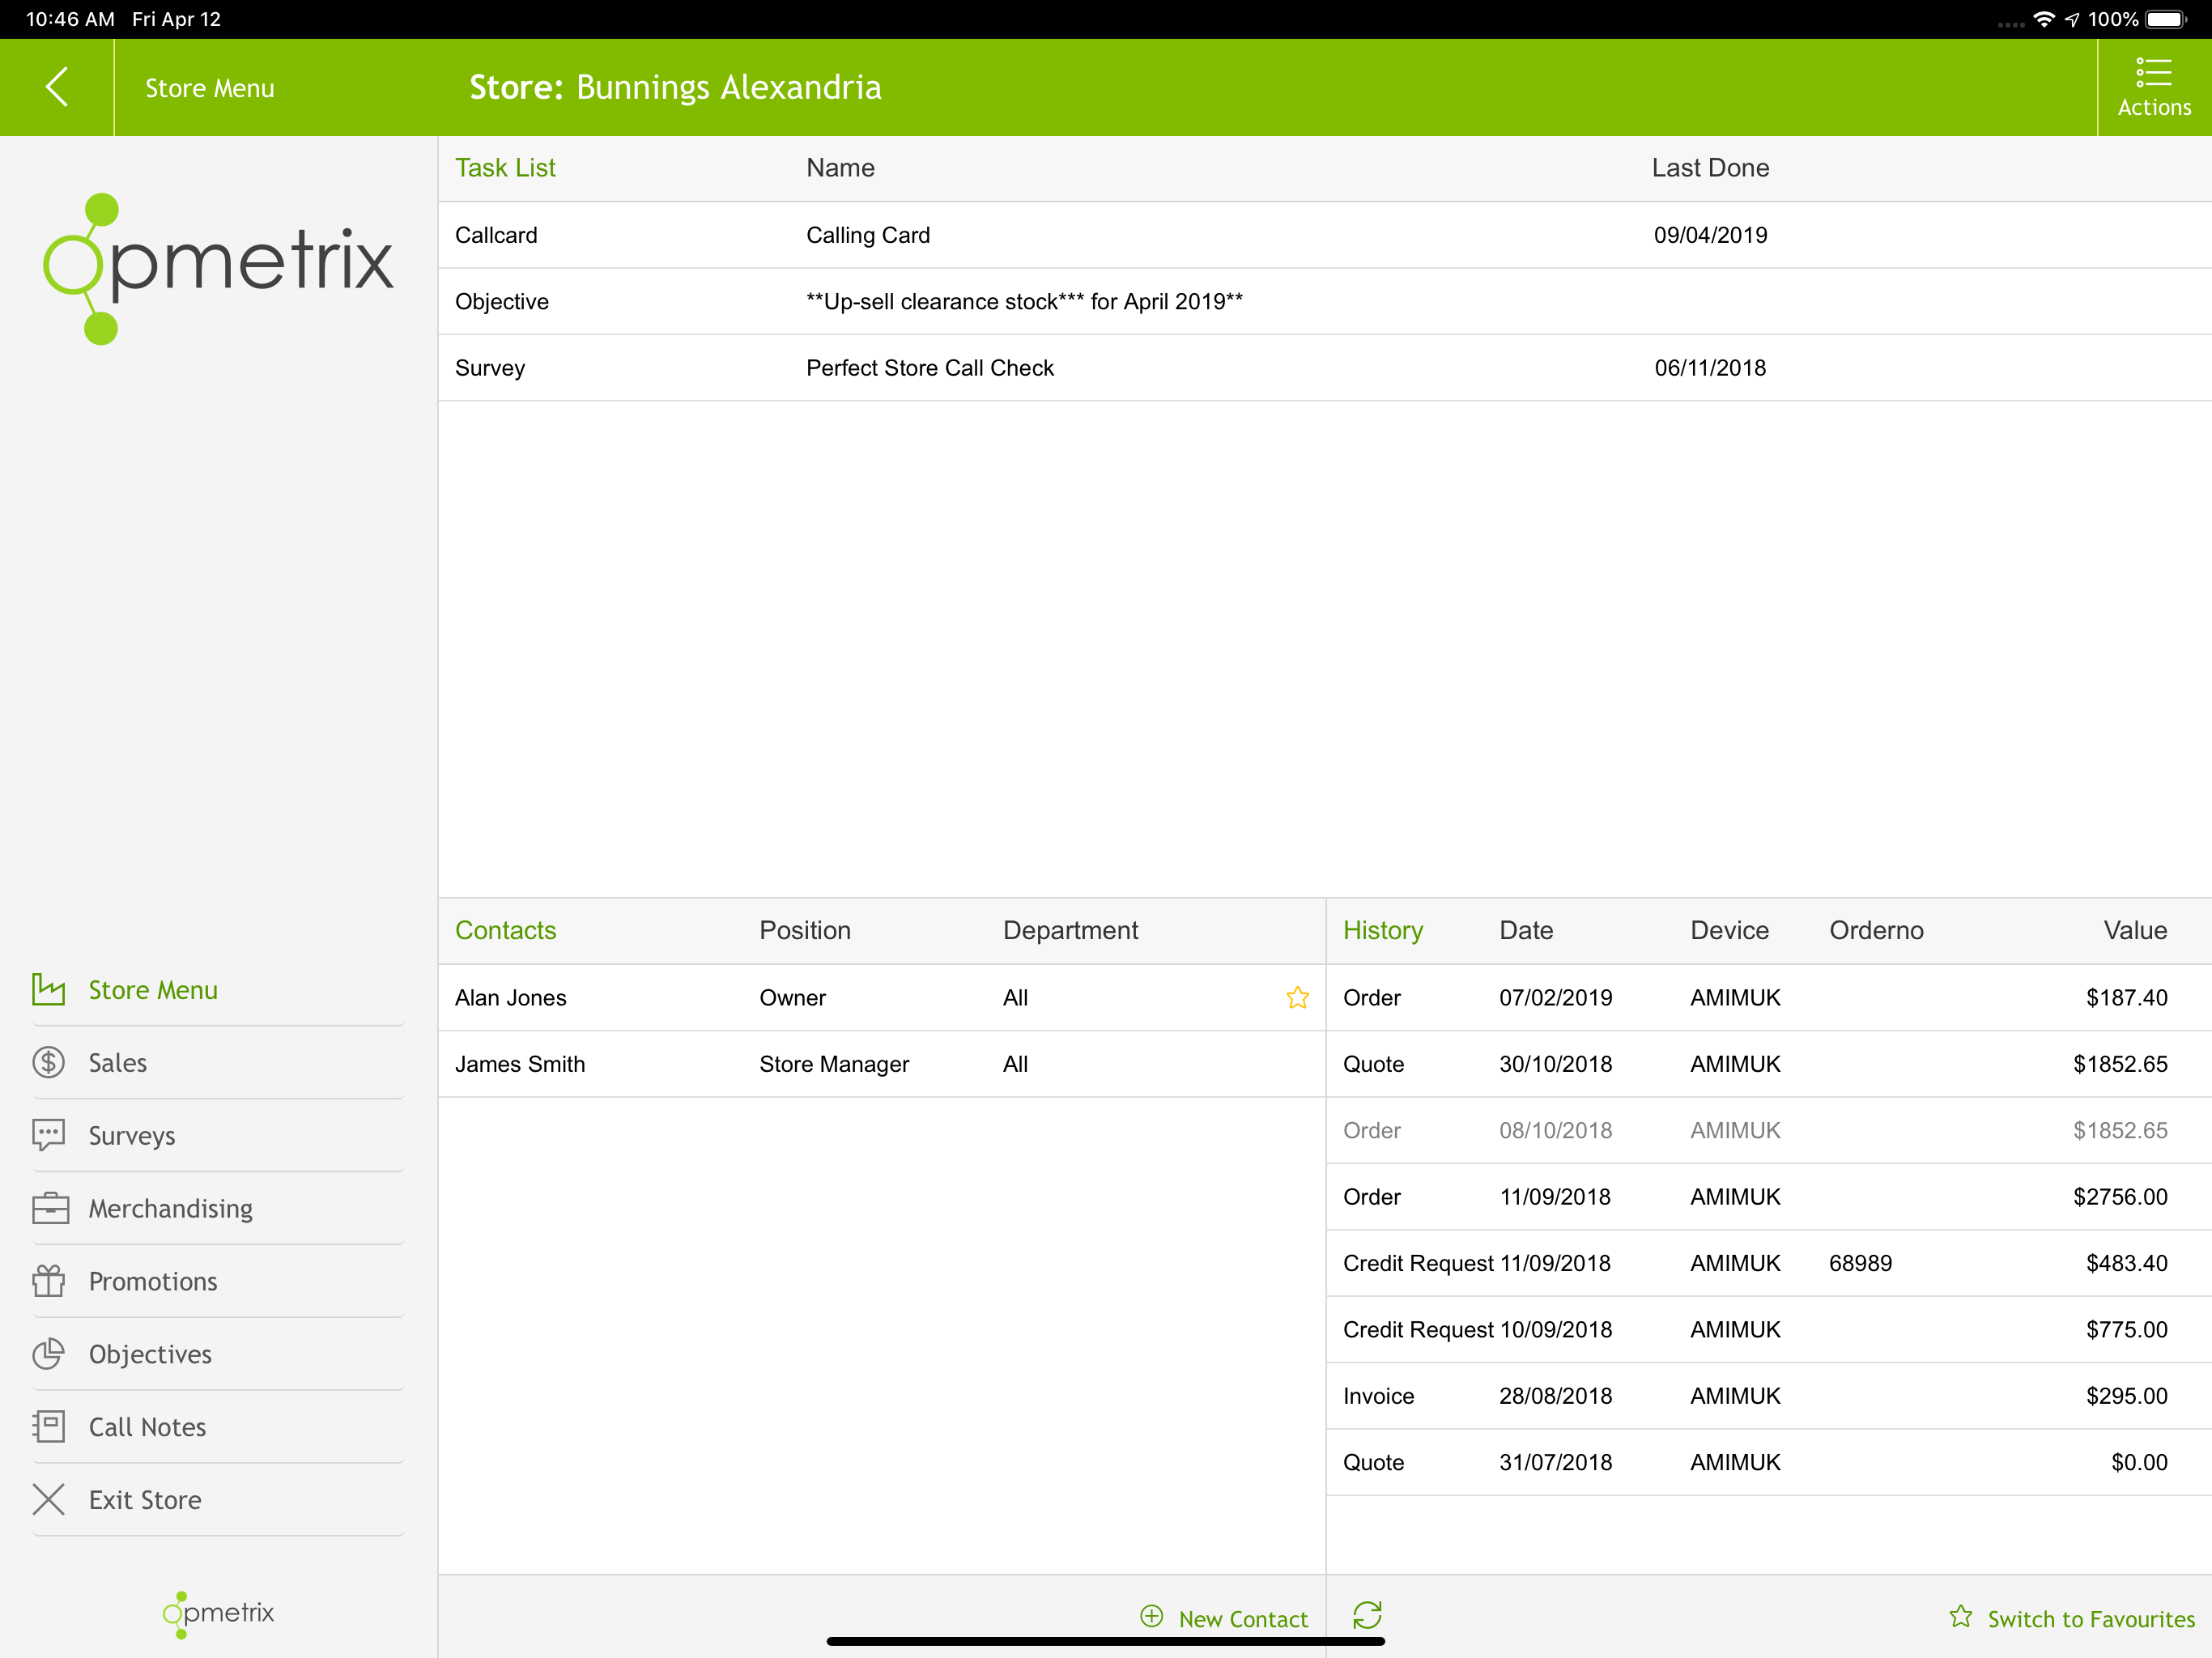Open Invoice dated 28/08/2018
Screen dimensions: 2212x1658
1768,1396
